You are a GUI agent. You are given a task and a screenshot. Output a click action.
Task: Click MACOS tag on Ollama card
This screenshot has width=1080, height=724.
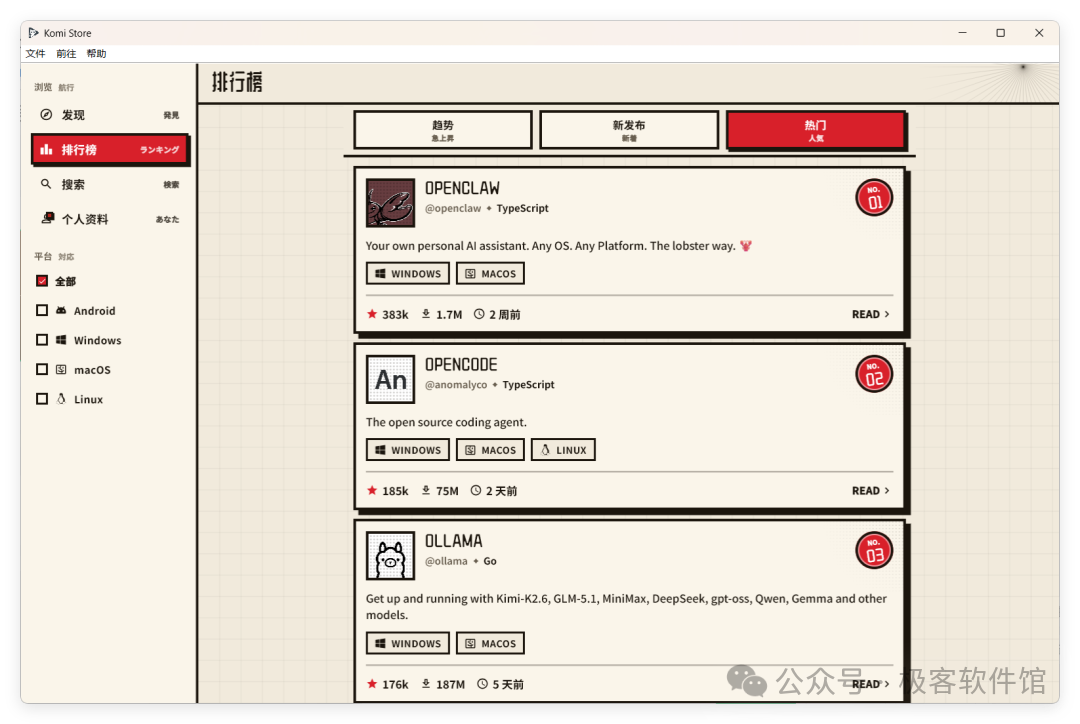pos(490,643)
